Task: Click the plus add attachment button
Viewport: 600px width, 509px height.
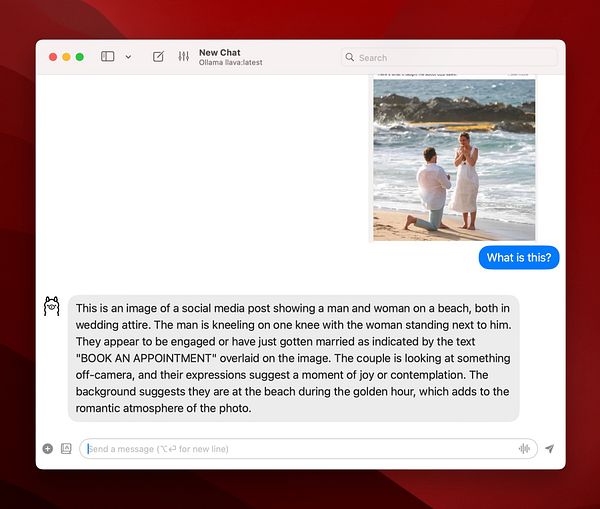Action: [x=48, y=449]
